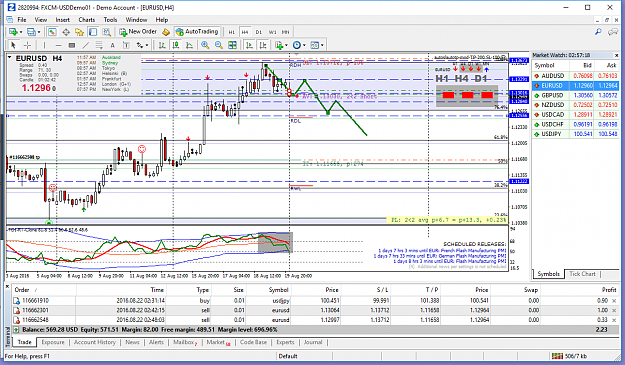Open a new chart with the toolbar icon

[x=13, y=32]
